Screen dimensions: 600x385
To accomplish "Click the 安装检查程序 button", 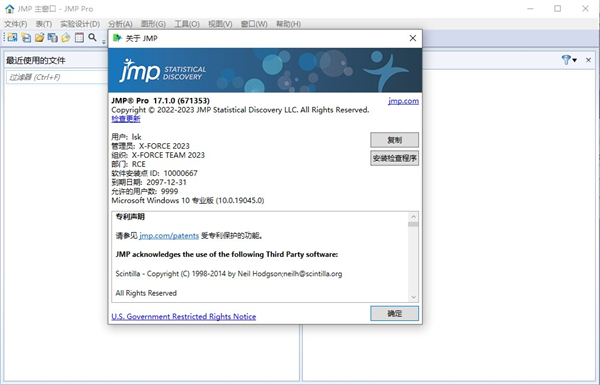I will click(394, 158).
